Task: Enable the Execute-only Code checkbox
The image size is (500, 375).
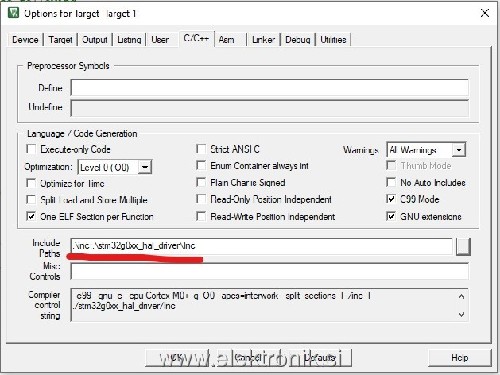Action: click(31, 149)
